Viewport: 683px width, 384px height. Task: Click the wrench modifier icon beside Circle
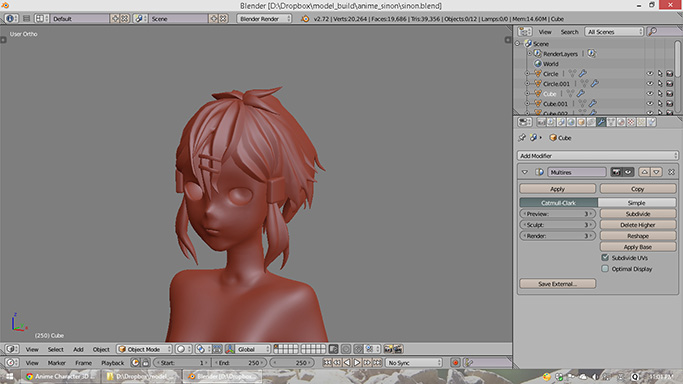583,74
